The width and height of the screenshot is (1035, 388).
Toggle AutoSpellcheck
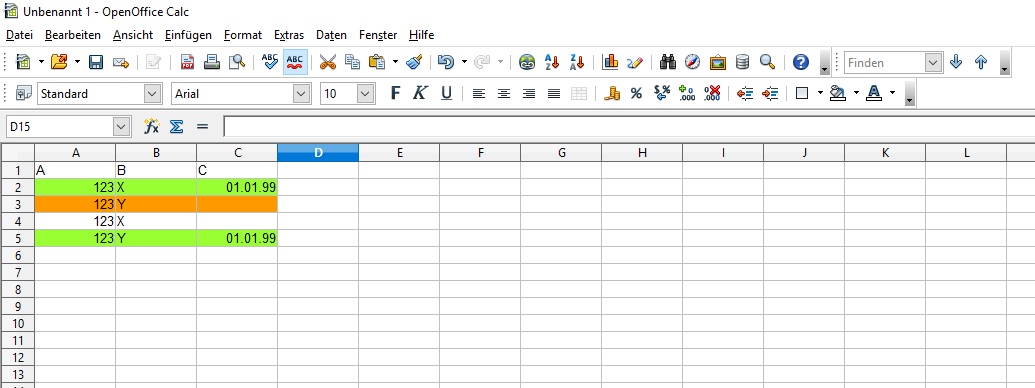pos(295,62)
